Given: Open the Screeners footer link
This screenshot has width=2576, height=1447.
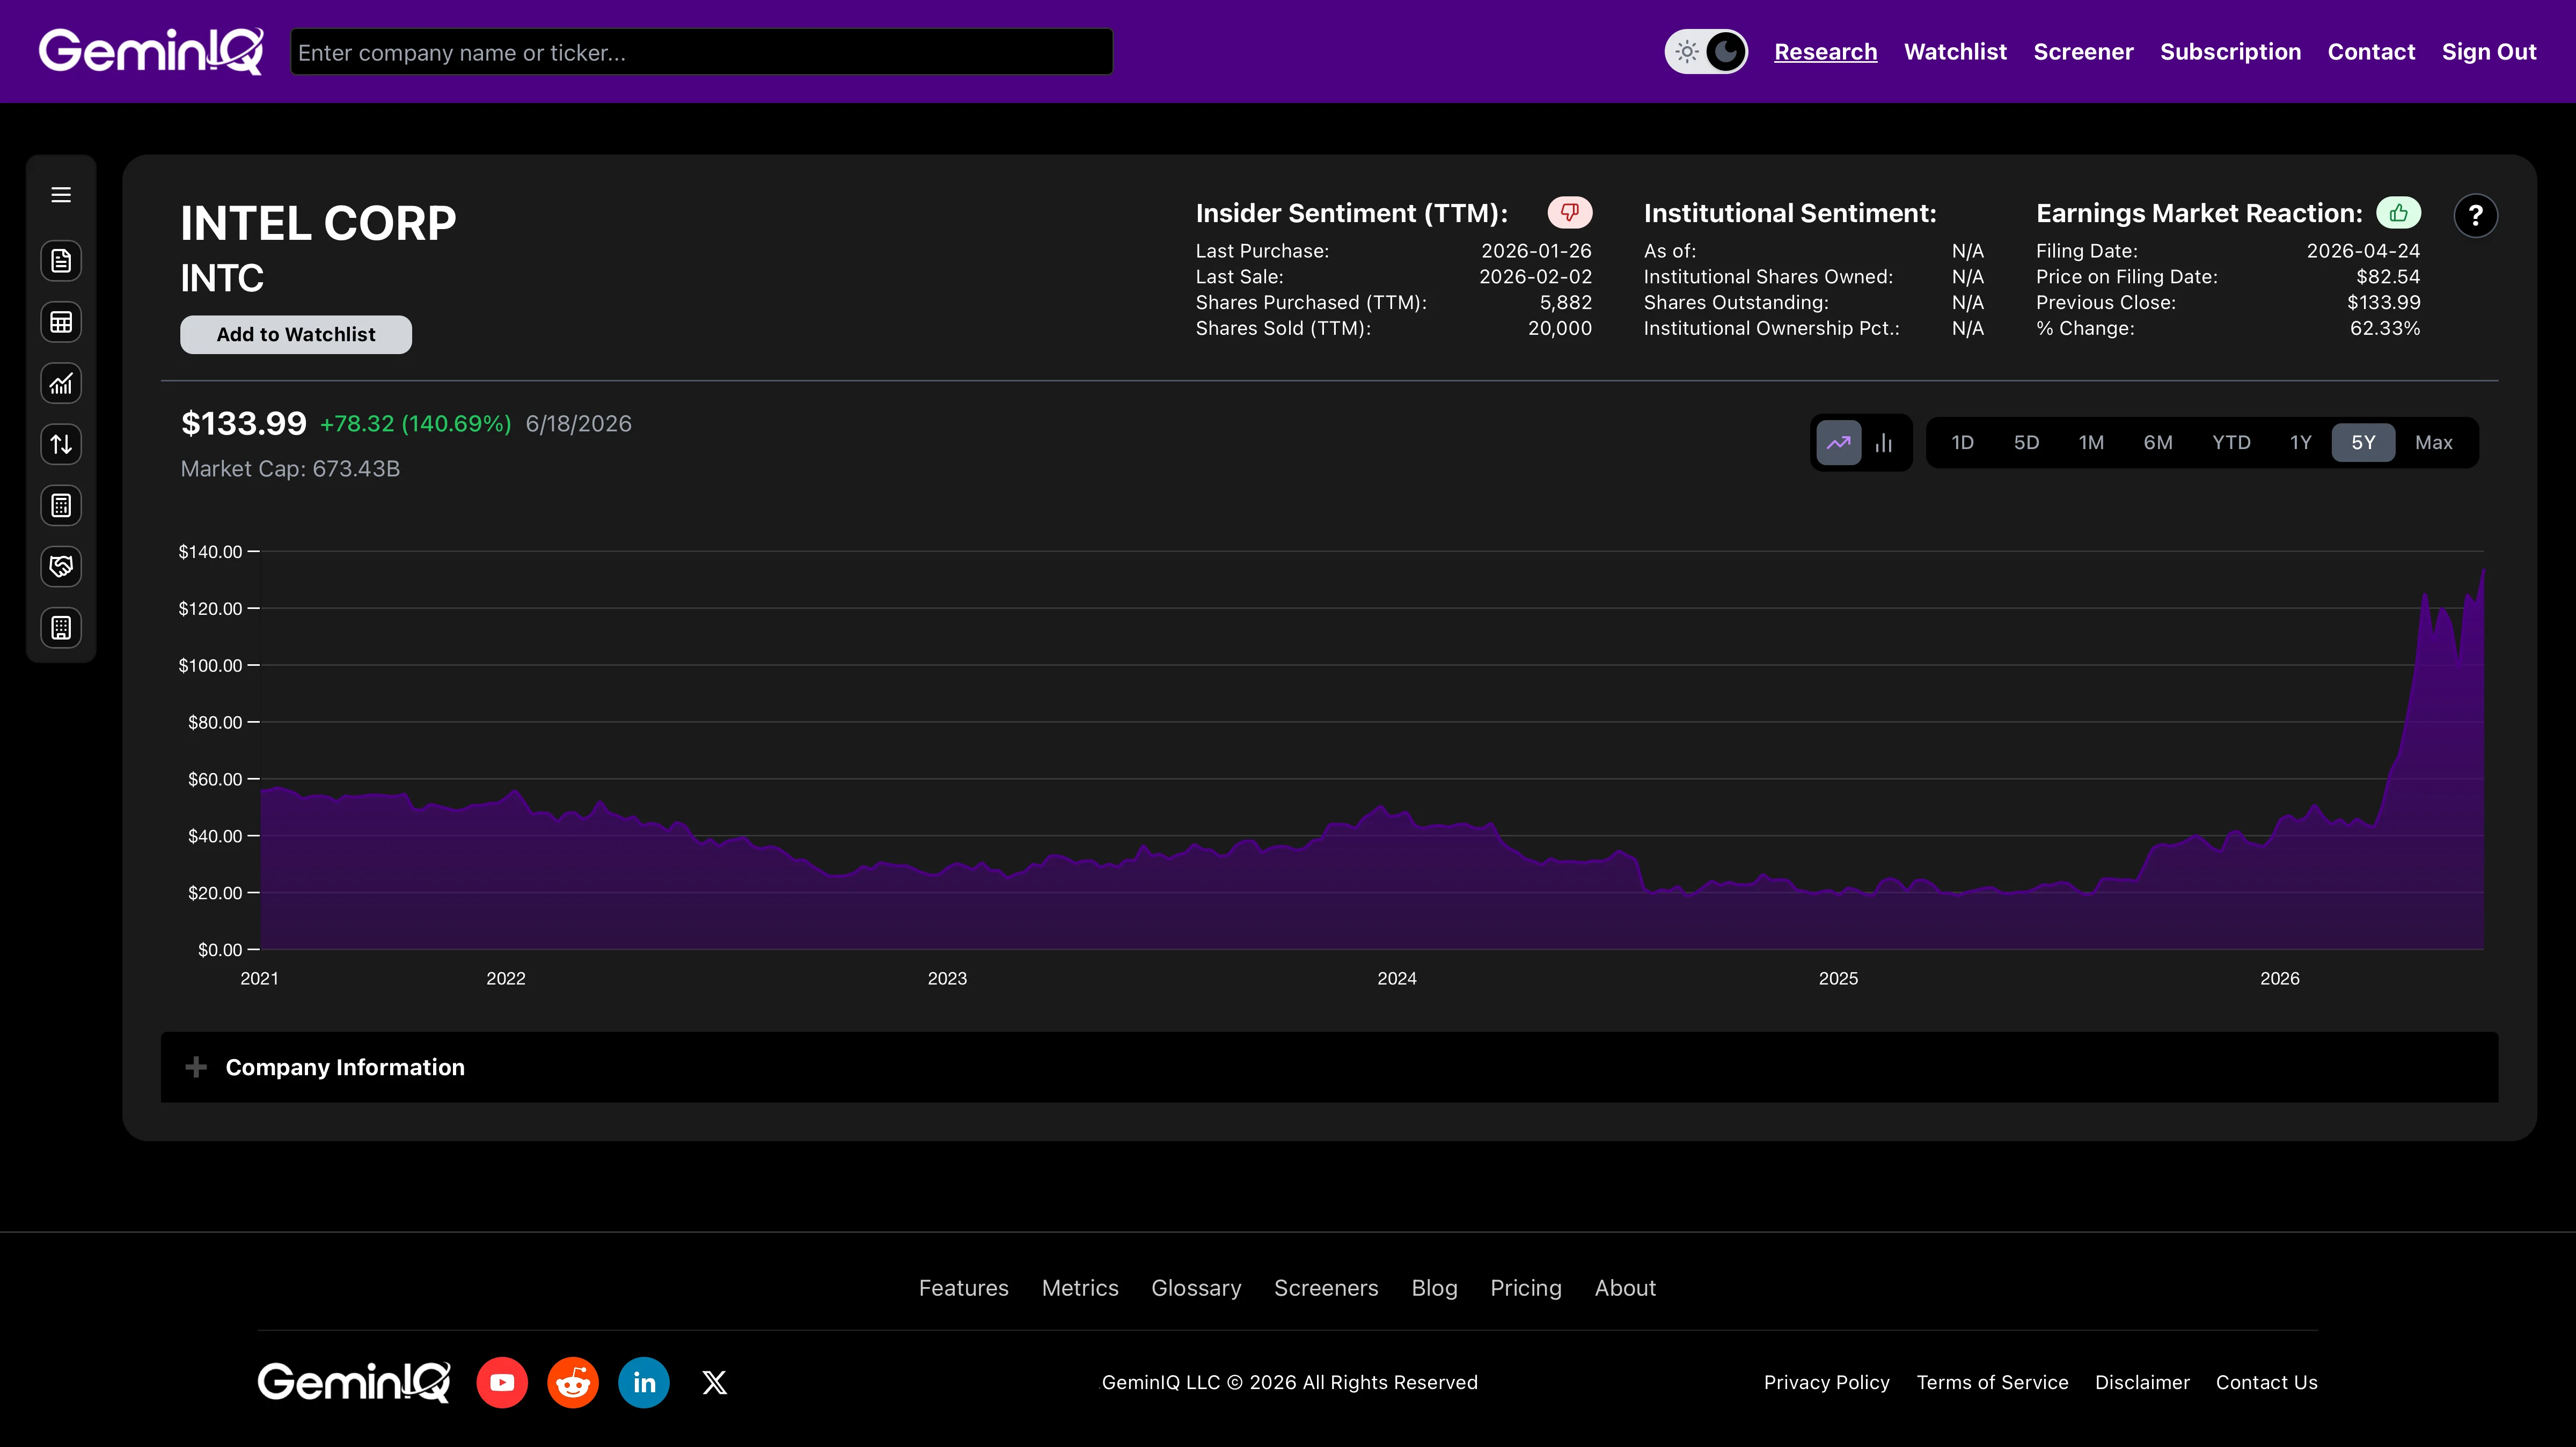Looking at the screenshot, I should pyautogui.click(x=1326, y=1288).
